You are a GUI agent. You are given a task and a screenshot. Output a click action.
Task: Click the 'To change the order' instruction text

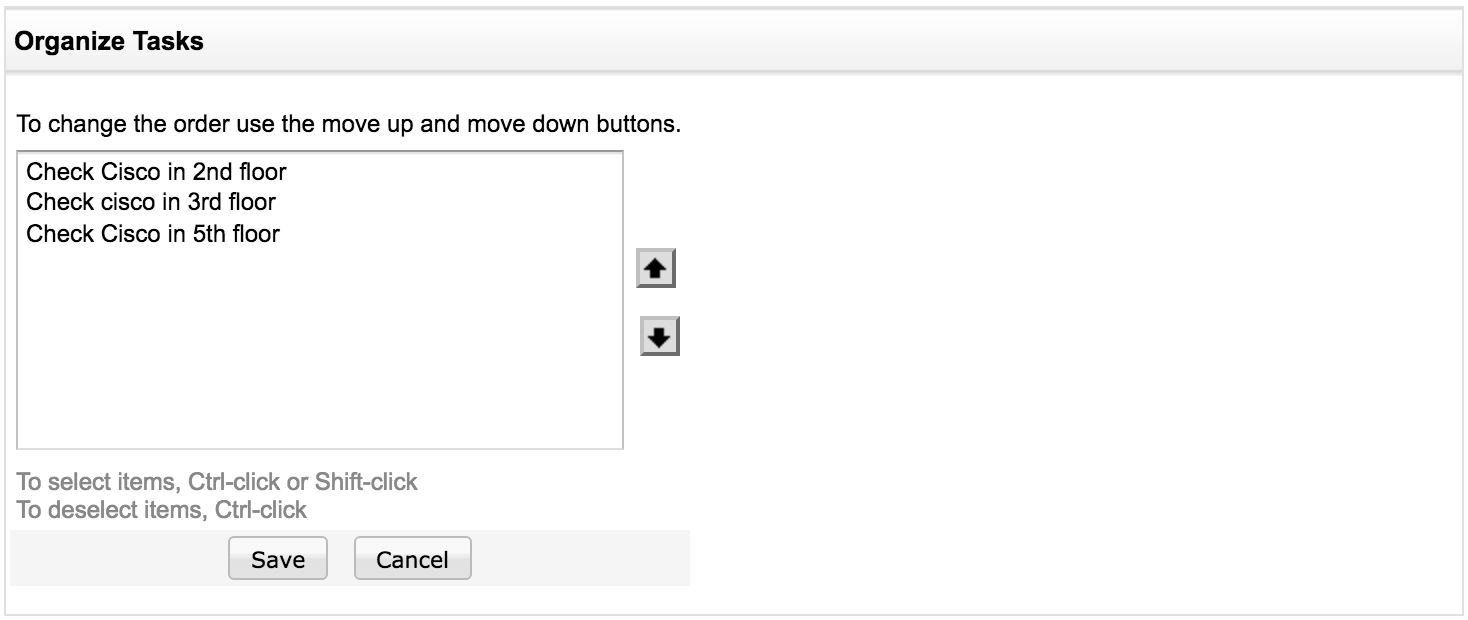(348, 127)
